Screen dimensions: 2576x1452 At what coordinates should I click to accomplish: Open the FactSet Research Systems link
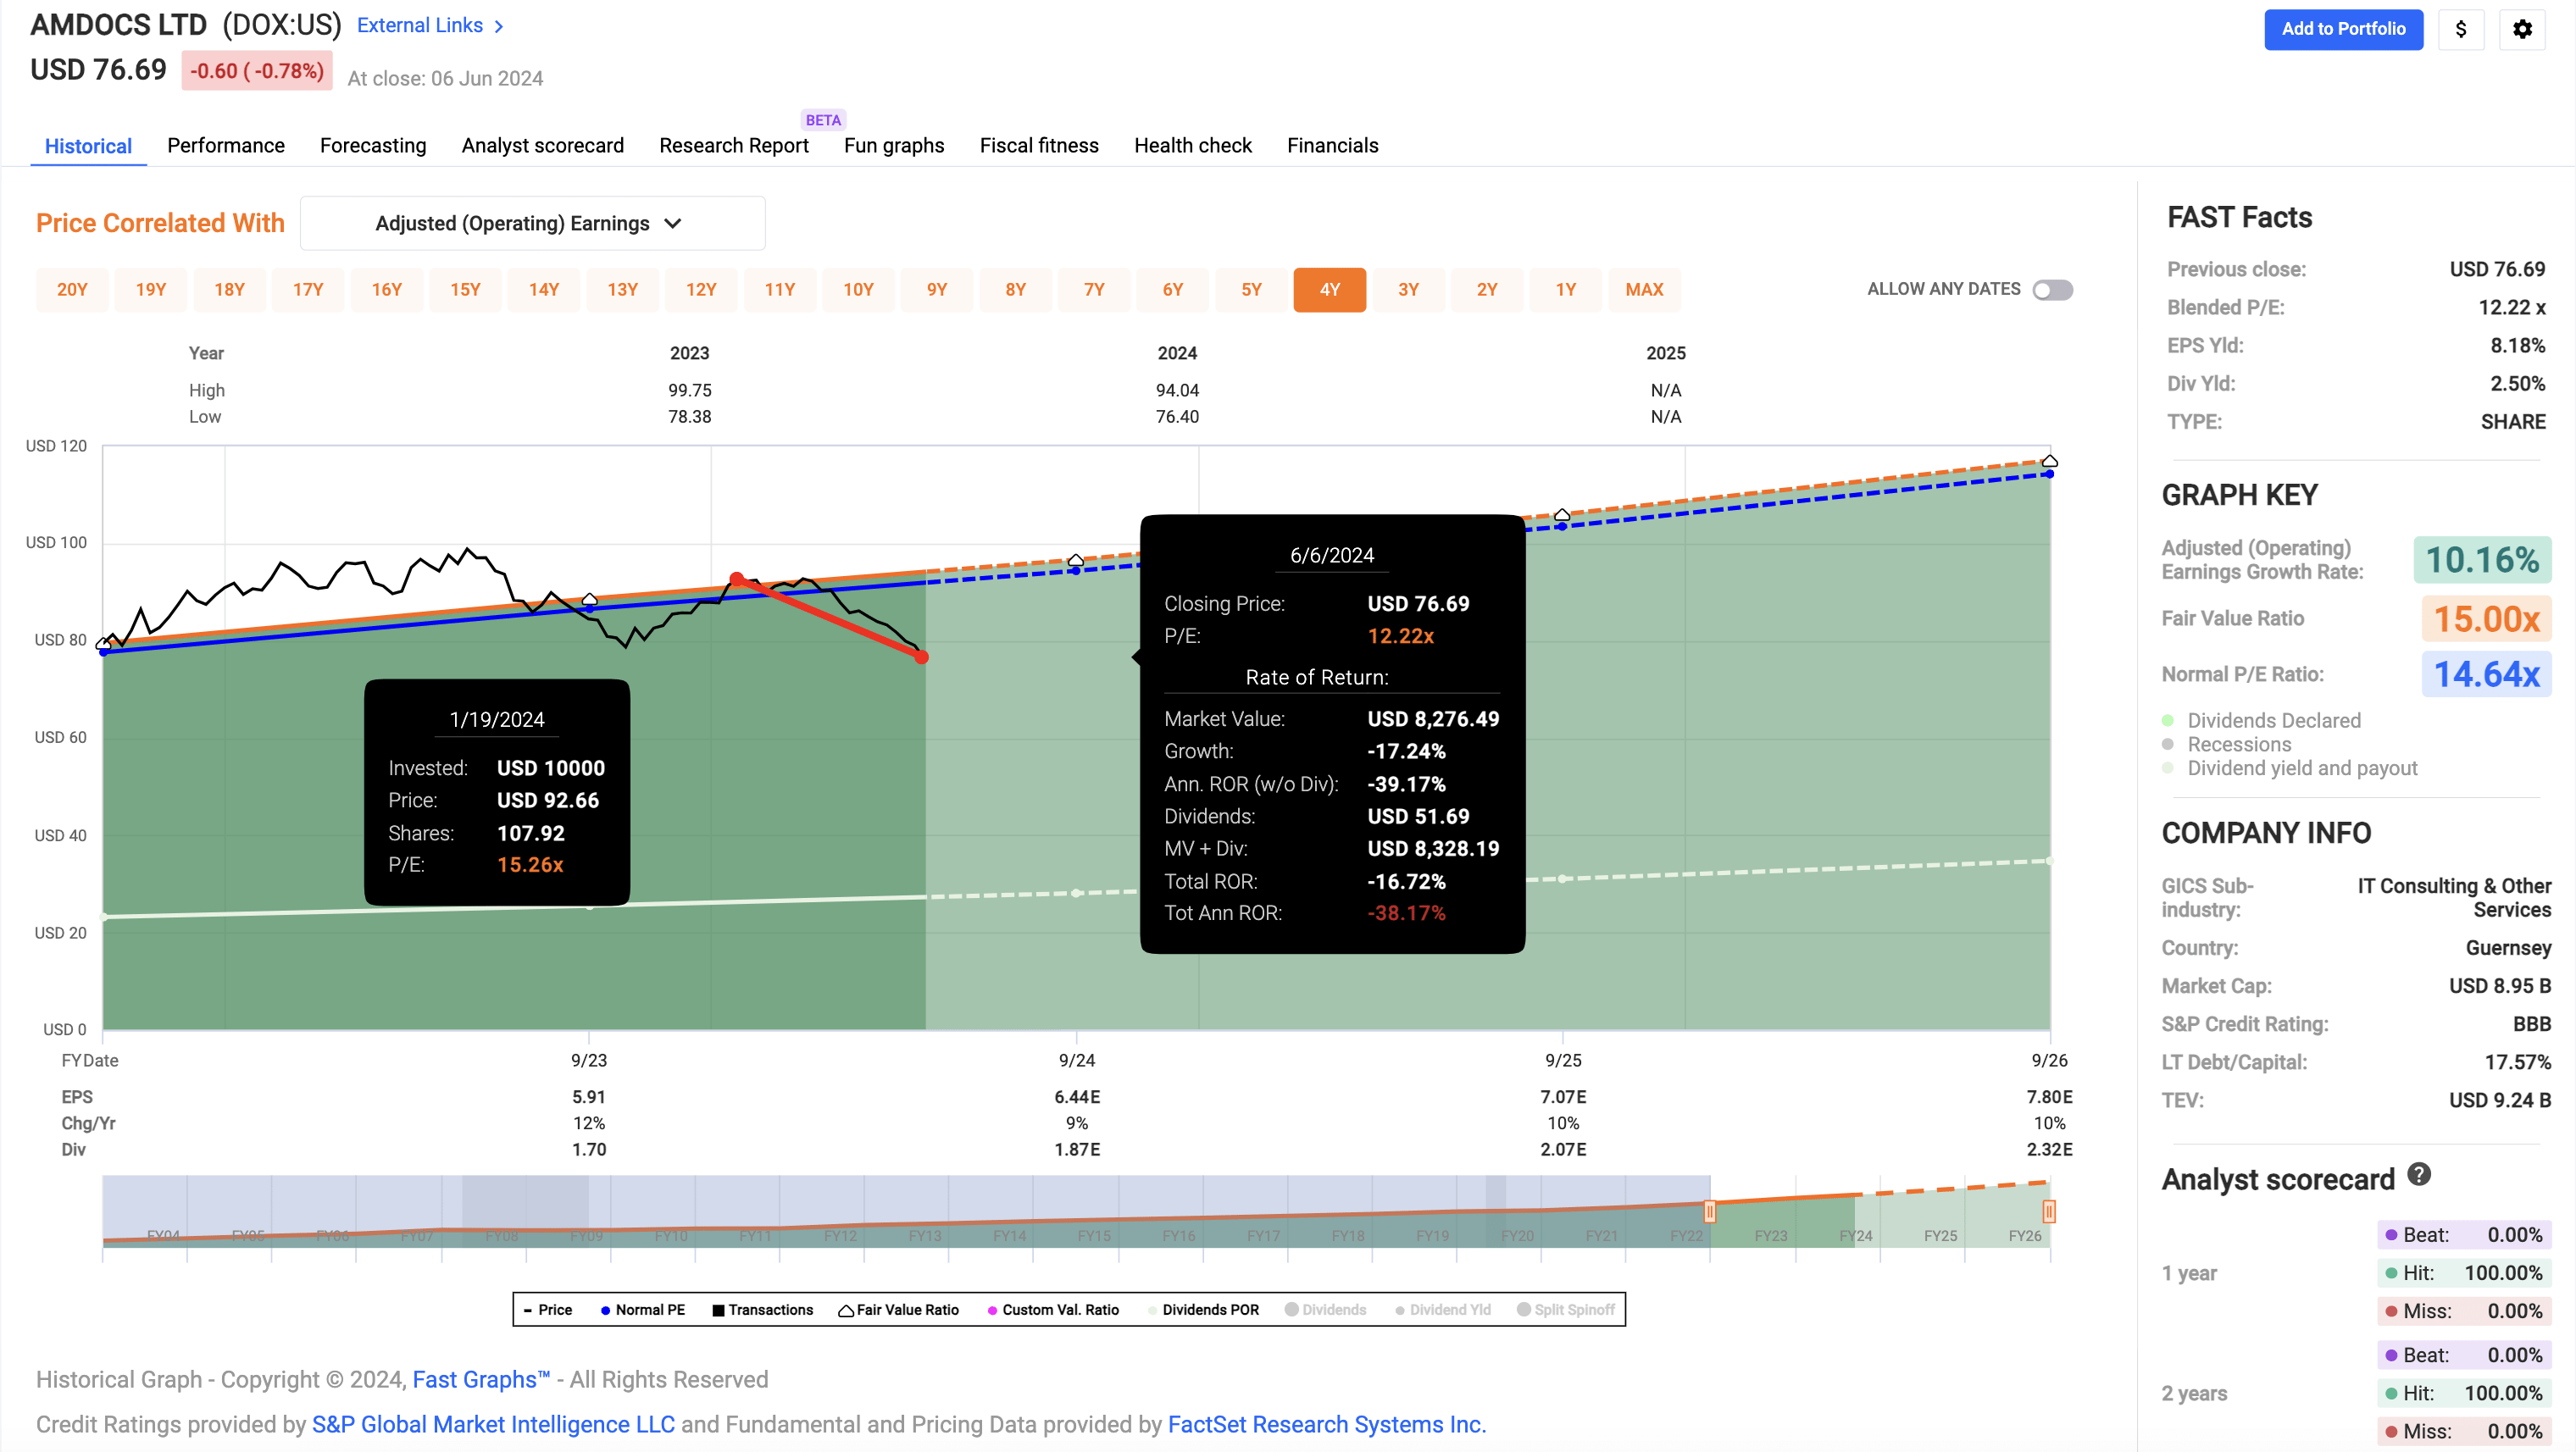click(x=1327, y=1424)
